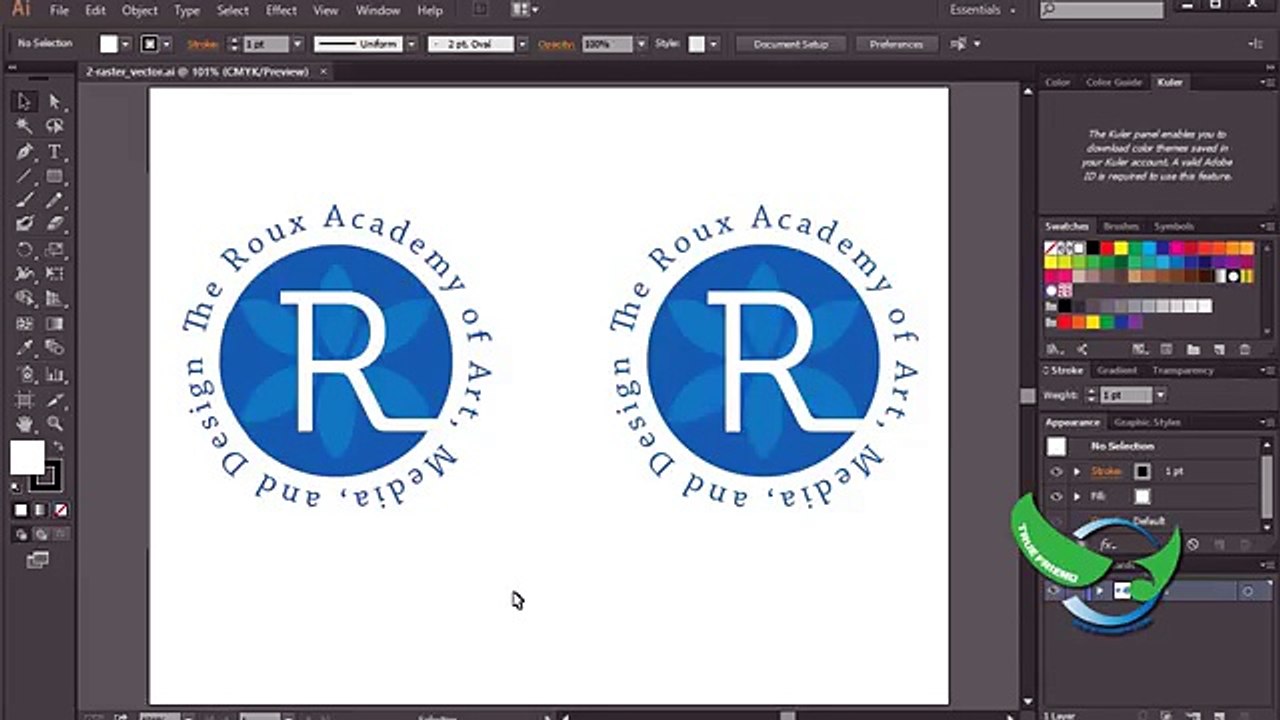This screenshot has width=1280, height=720.
Task: Click New Color Group folder icon in Swatches
Action: 1193,349
